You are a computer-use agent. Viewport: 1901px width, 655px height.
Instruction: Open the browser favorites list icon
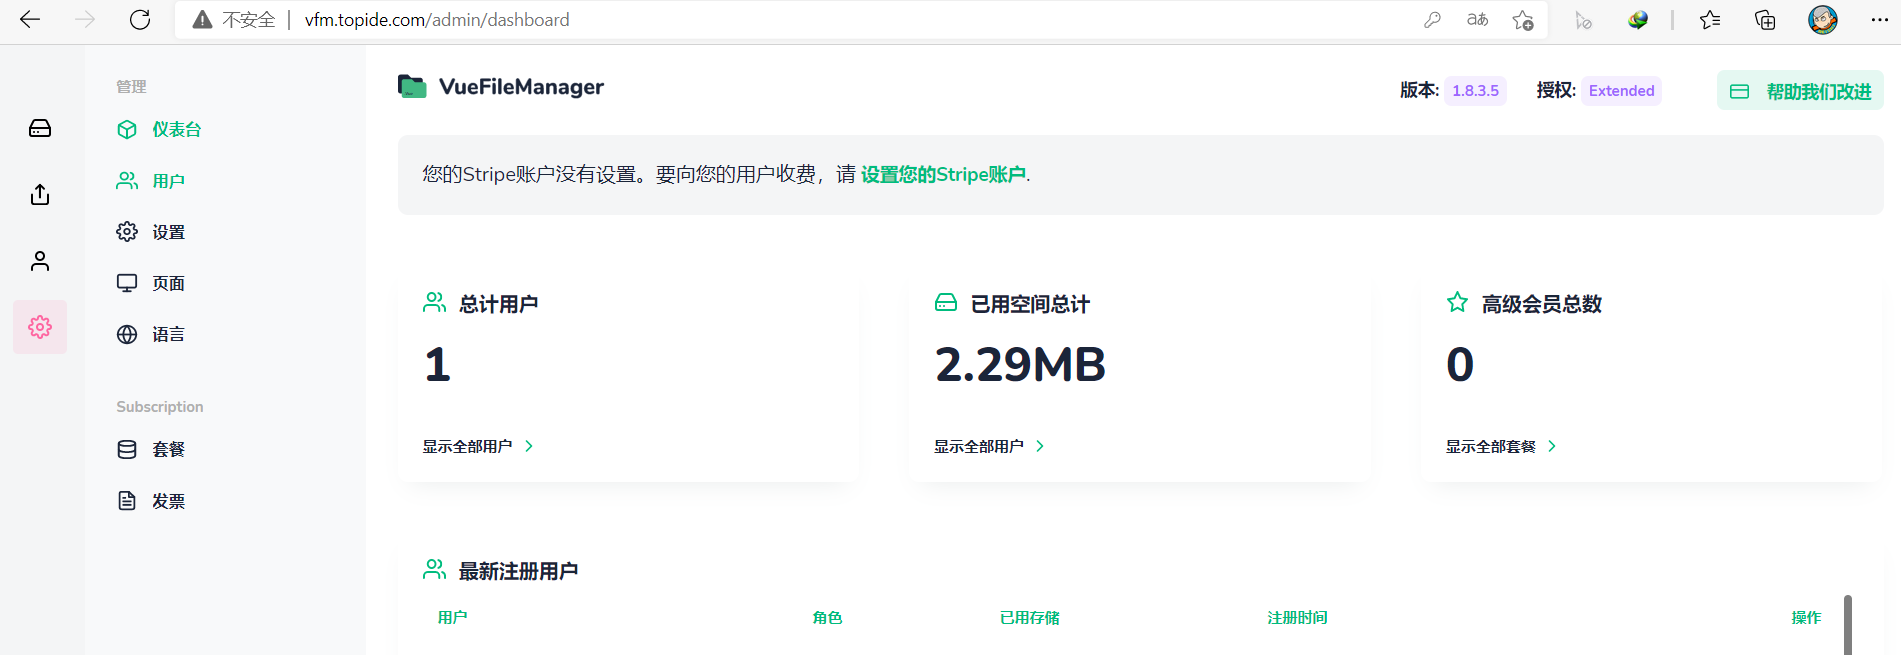click(x=1710, y=20)
